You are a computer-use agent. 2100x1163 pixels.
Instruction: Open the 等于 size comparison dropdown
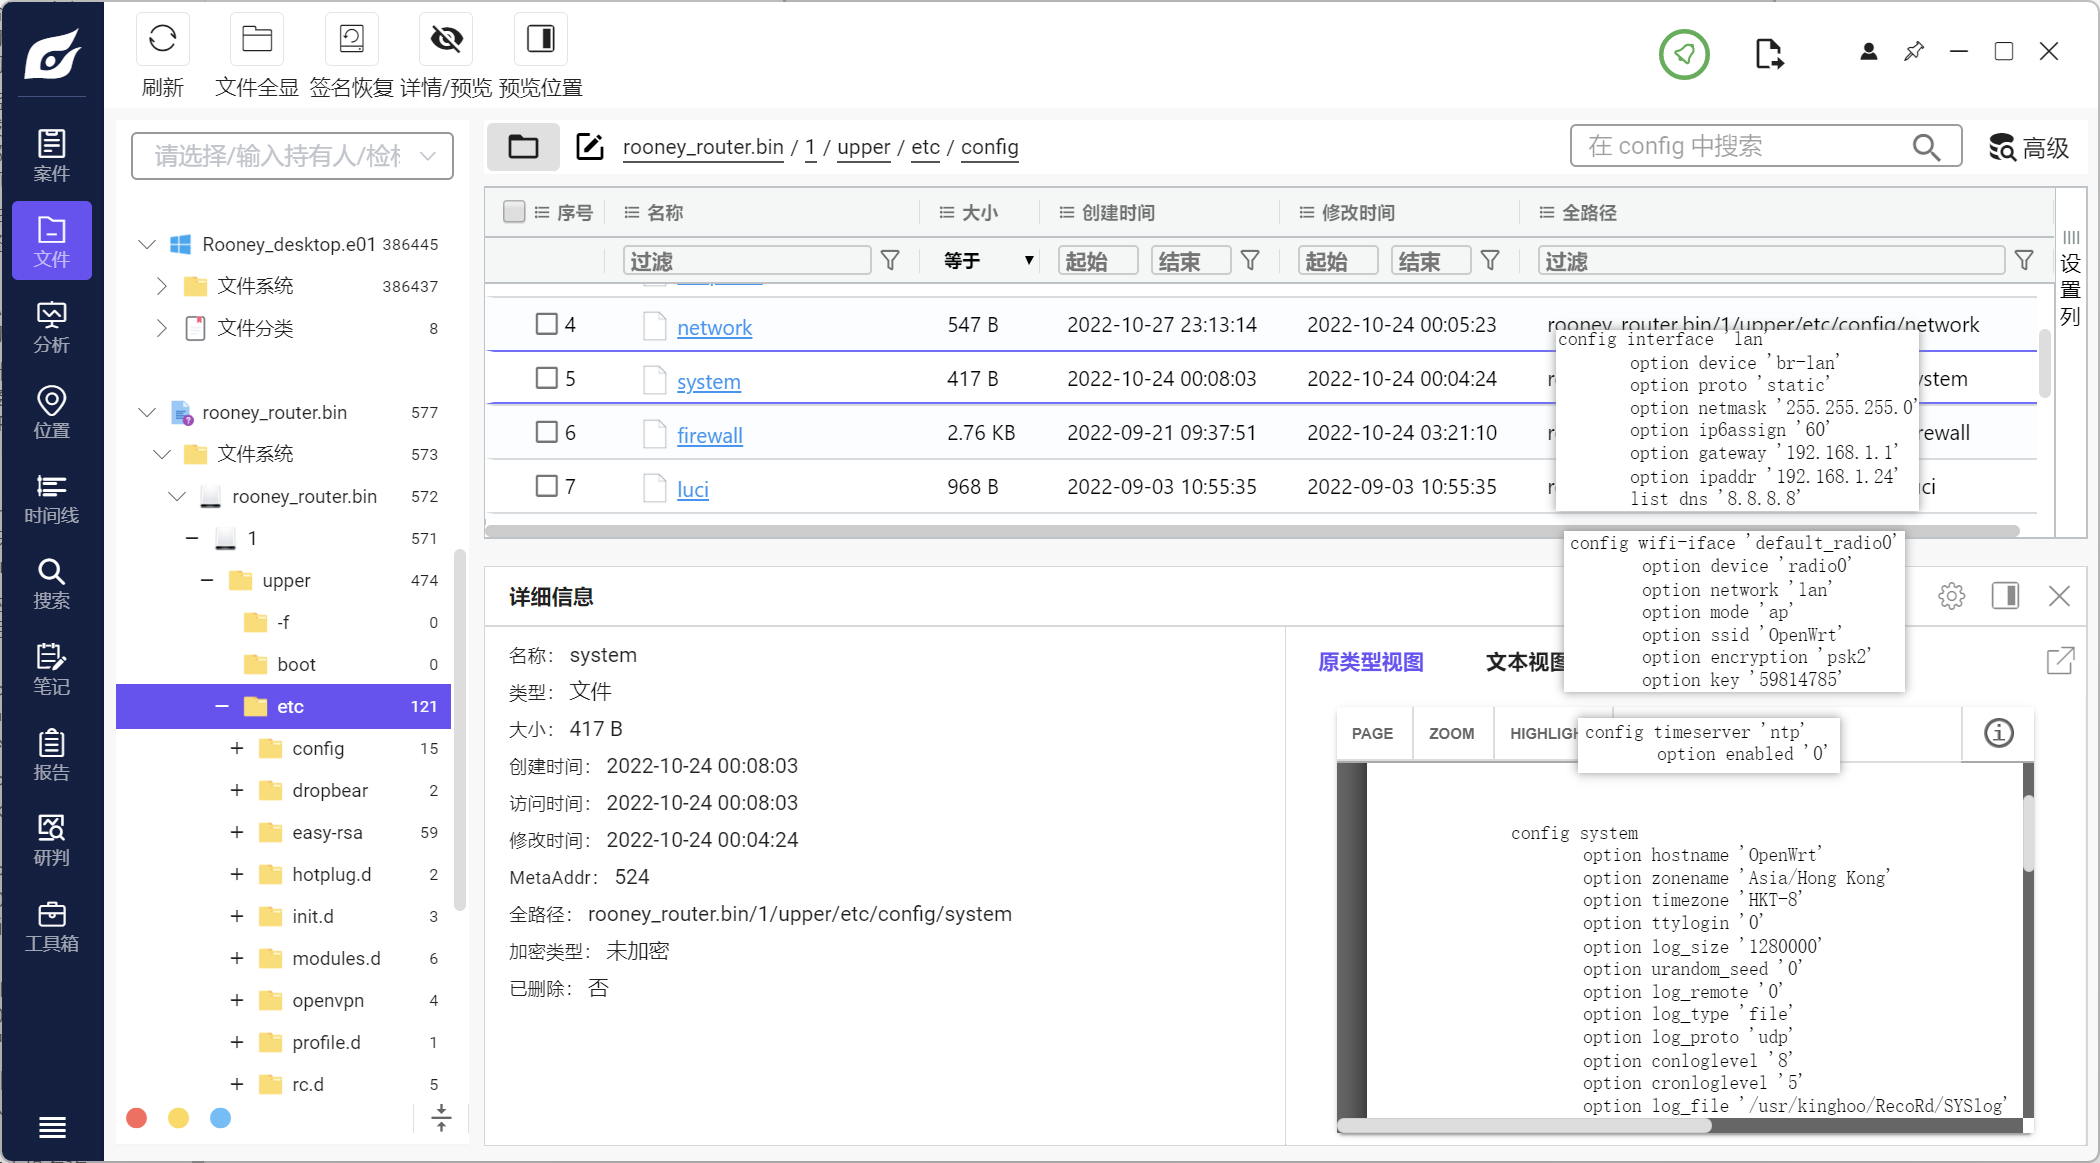point(988,261)
